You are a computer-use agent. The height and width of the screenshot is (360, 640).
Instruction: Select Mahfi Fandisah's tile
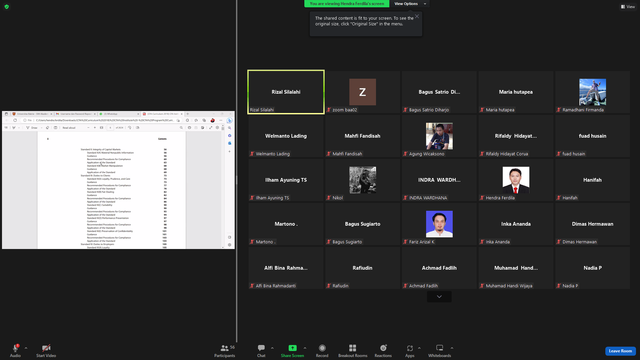coord(362,136)
